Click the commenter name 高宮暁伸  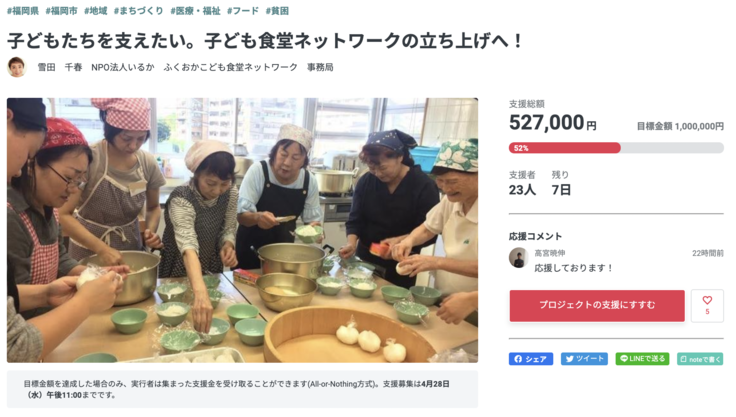[549, 253]
